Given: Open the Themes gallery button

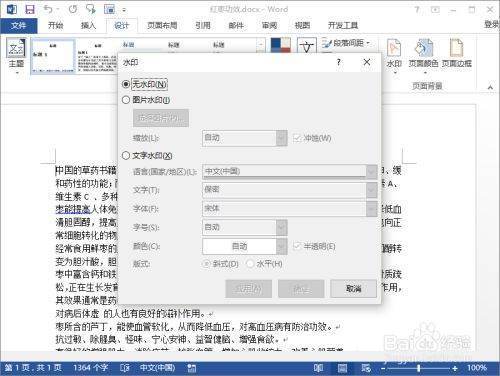Looking at the screenshot, I should click(x=16, y=56).
